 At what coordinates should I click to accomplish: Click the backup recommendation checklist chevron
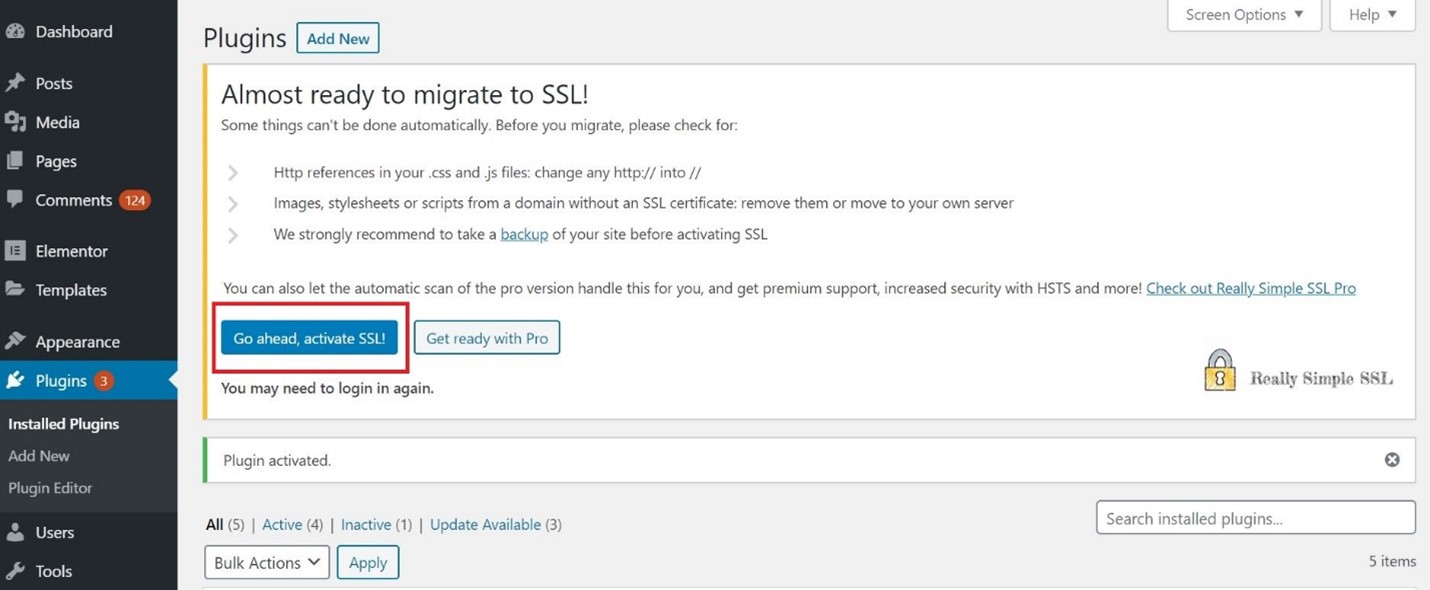coord(233,235)
